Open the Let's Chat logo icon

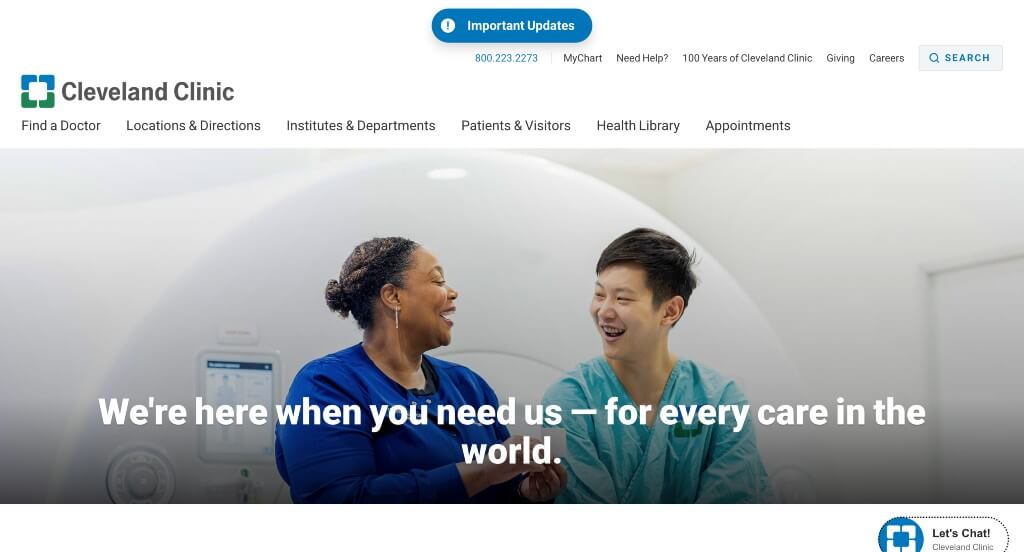(901, 536)
